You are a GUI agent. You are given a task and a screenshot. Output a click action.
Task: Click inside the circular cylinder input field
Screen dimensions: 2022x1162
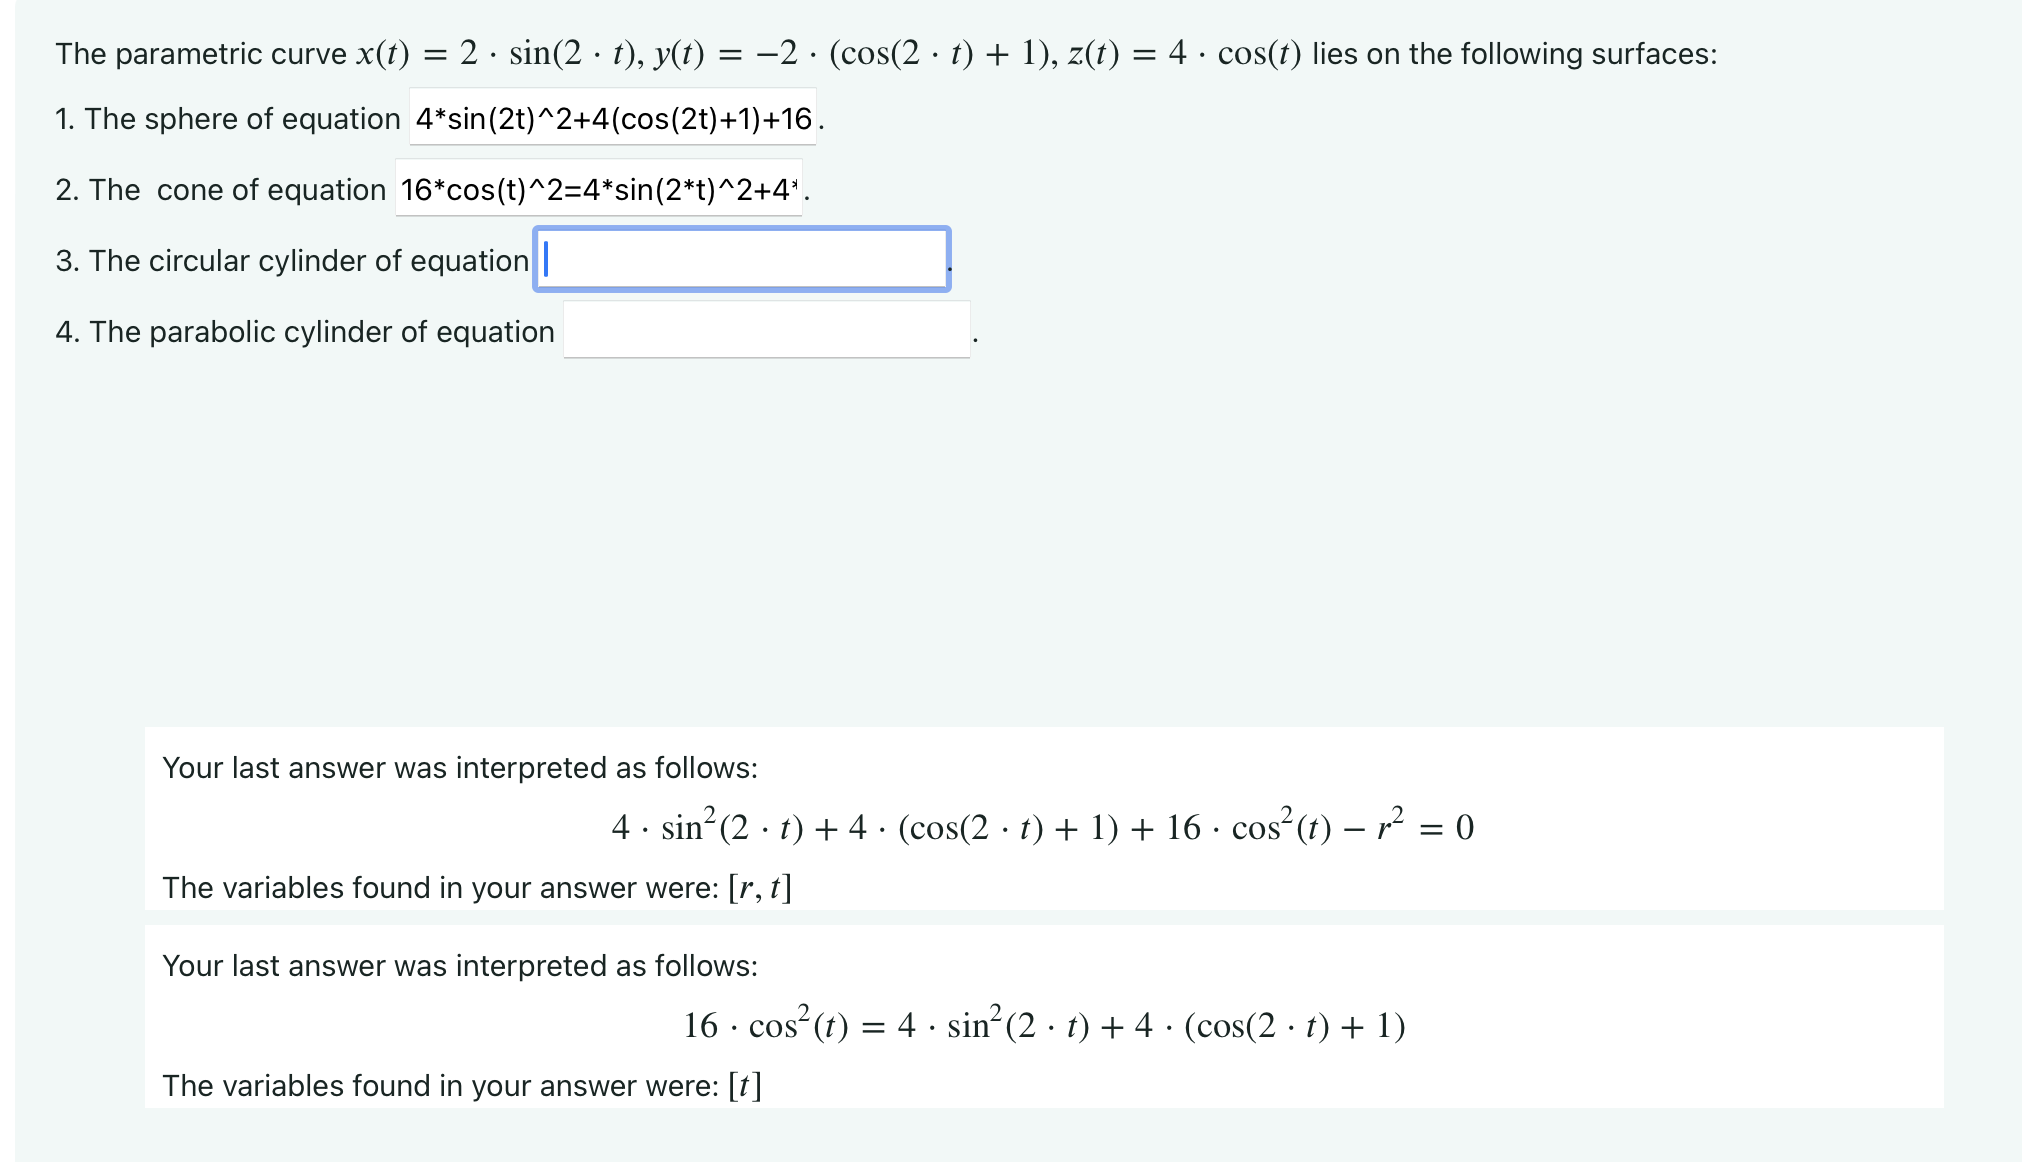(x=742, y=261)
